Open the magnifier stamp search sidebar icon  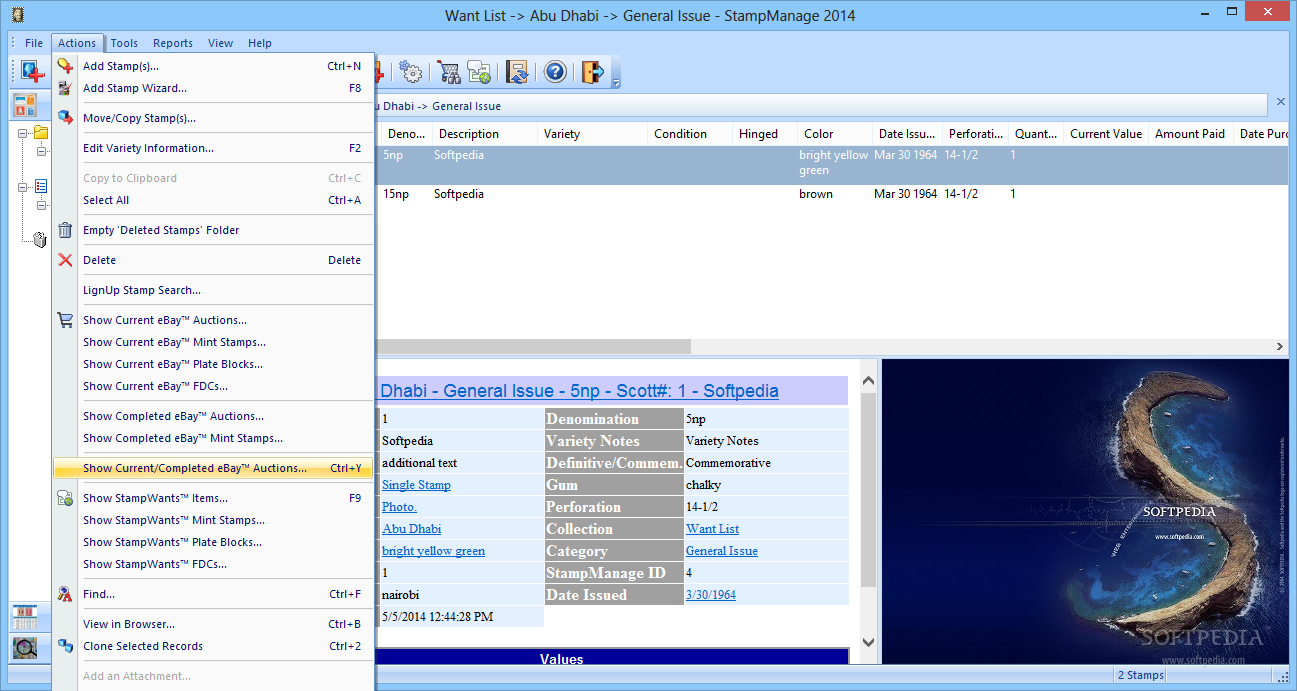25,648
